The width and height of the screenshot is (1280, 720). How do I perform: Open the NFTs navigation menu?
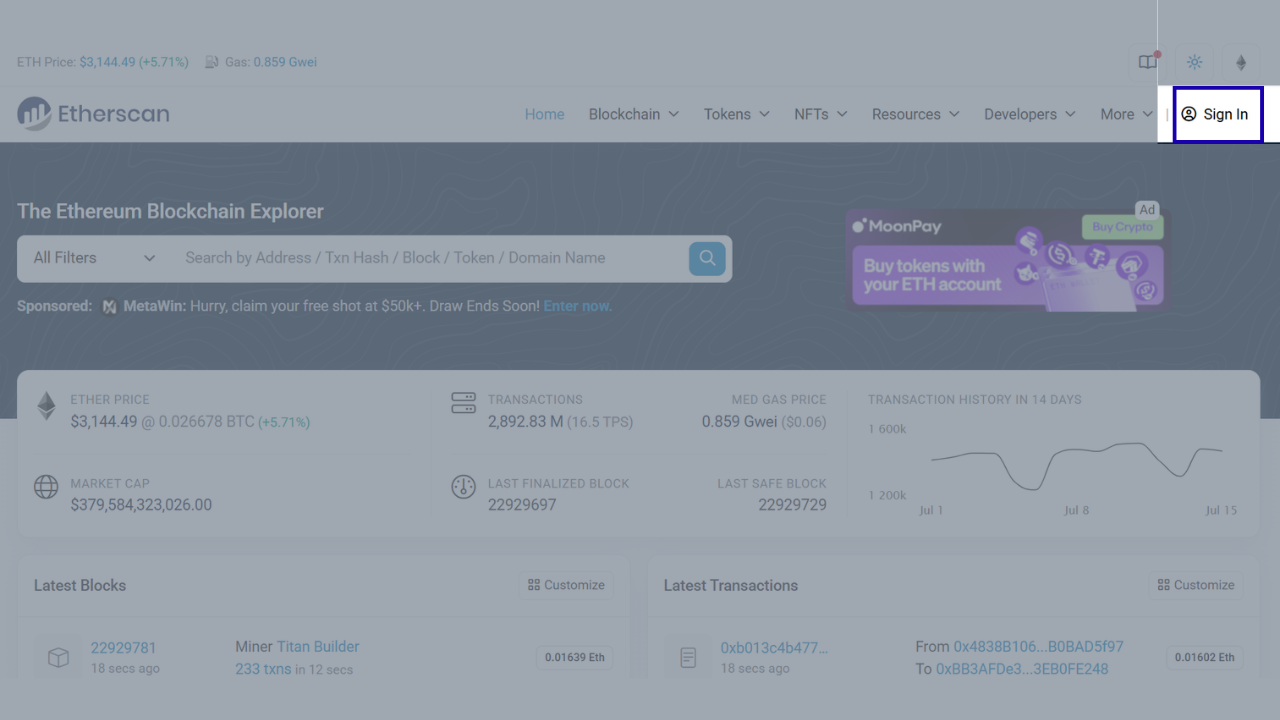click(x=820, y=114)
